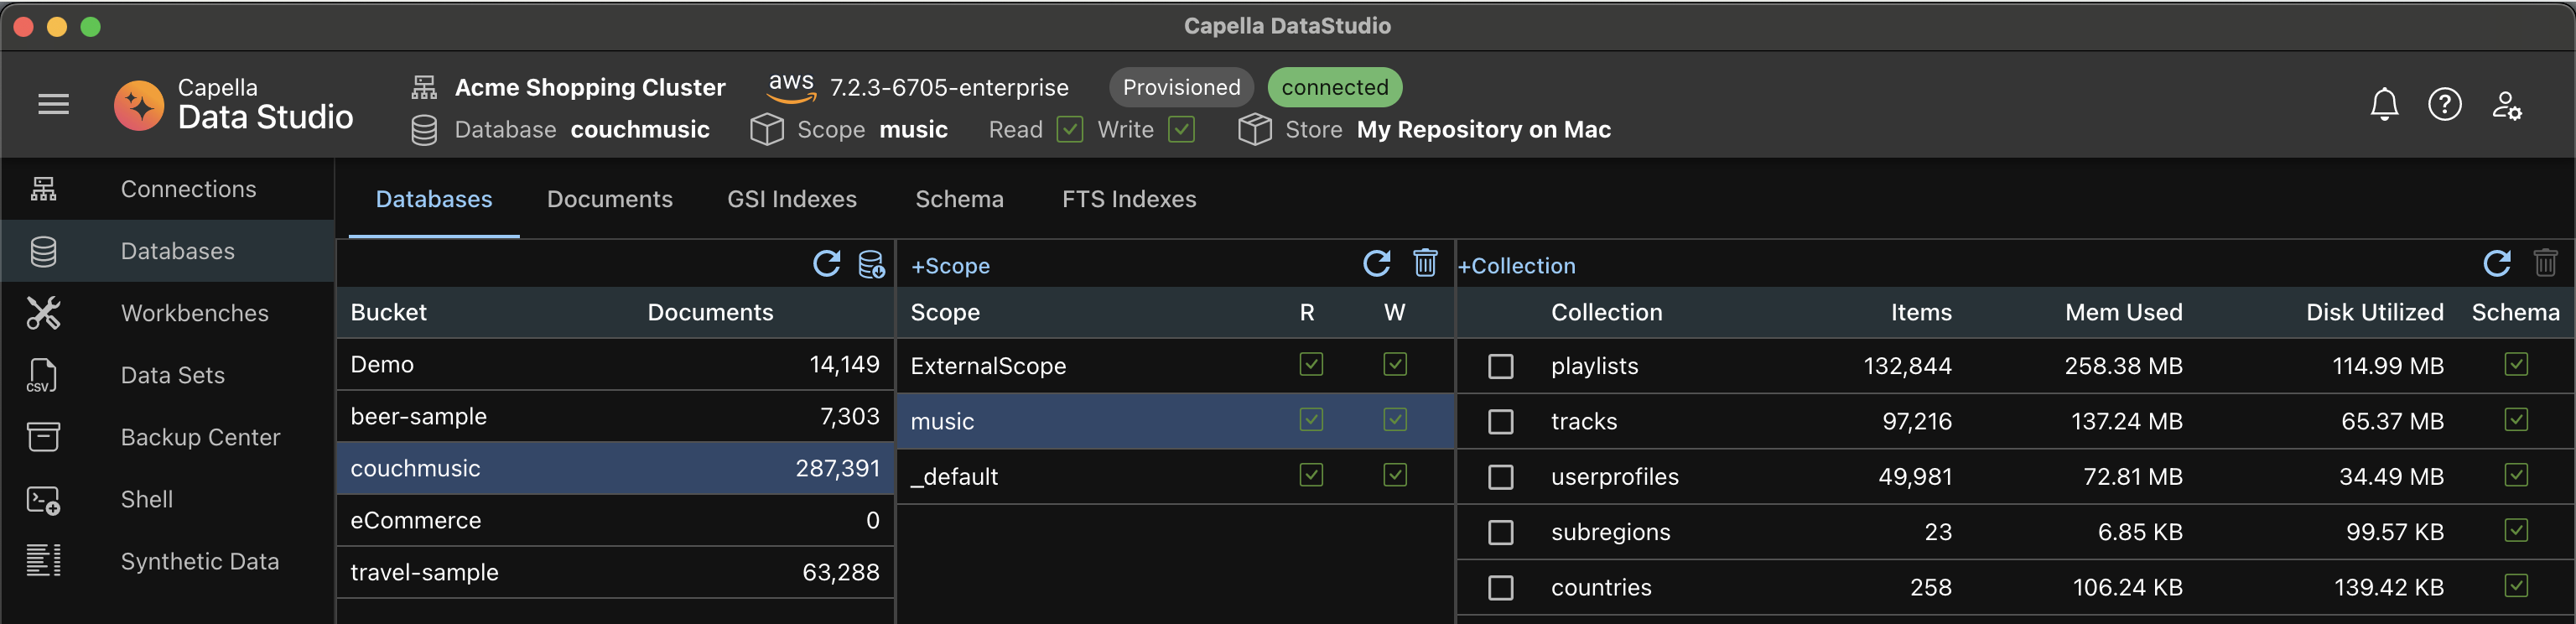Select the _default scope row
This screenshot has height=624, width=2576.
[x=1175, y=476]
